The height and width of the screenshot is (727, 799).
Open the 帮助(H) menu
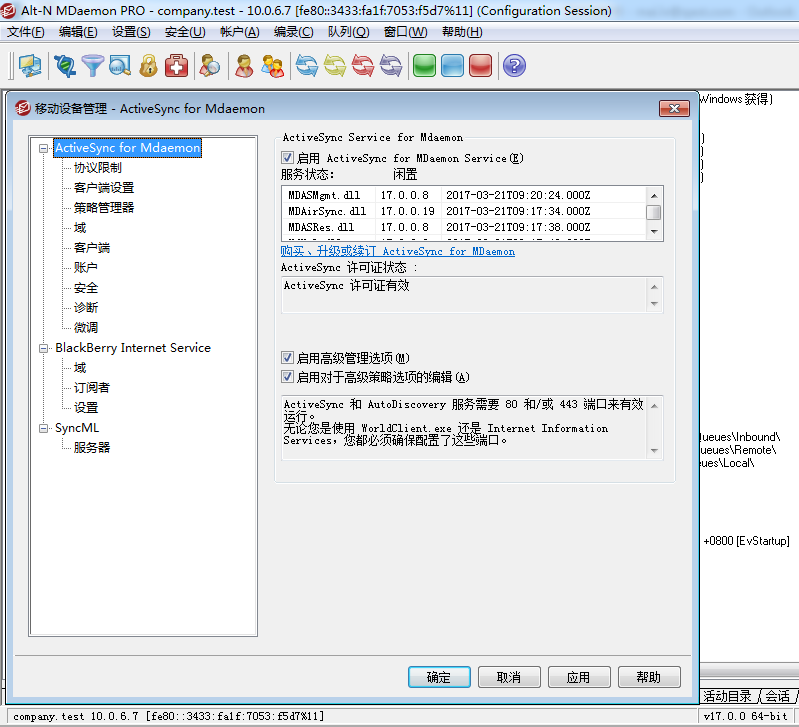pos(462,32)
